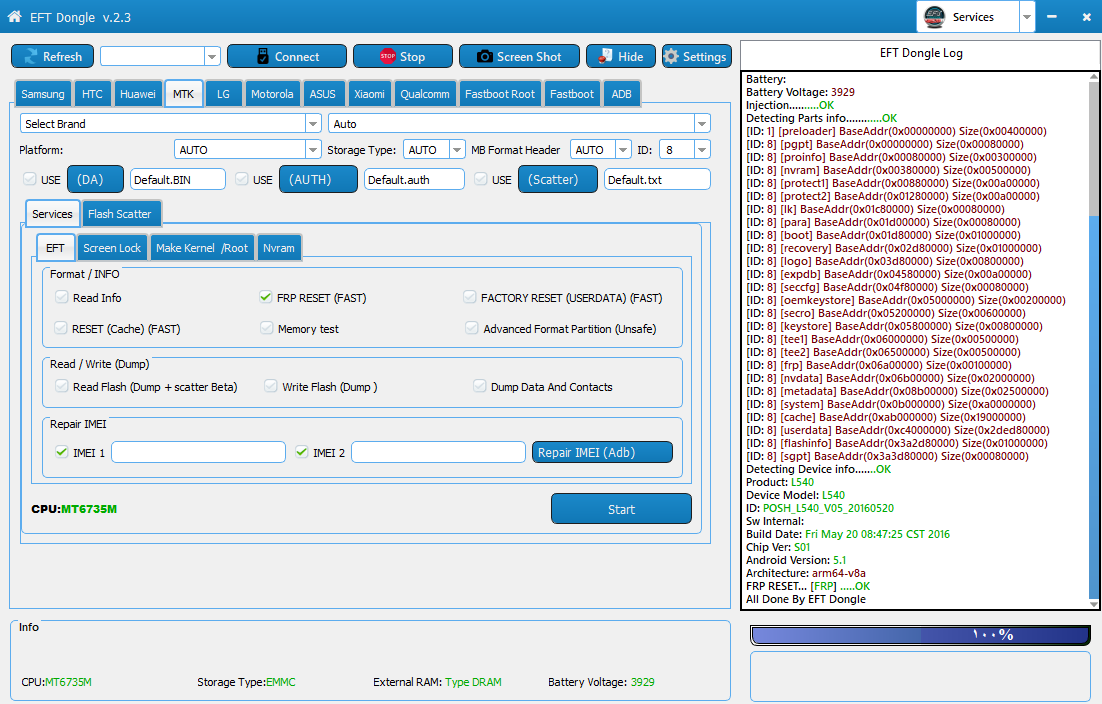Switch to the Motorola tab

pos(272,94)
